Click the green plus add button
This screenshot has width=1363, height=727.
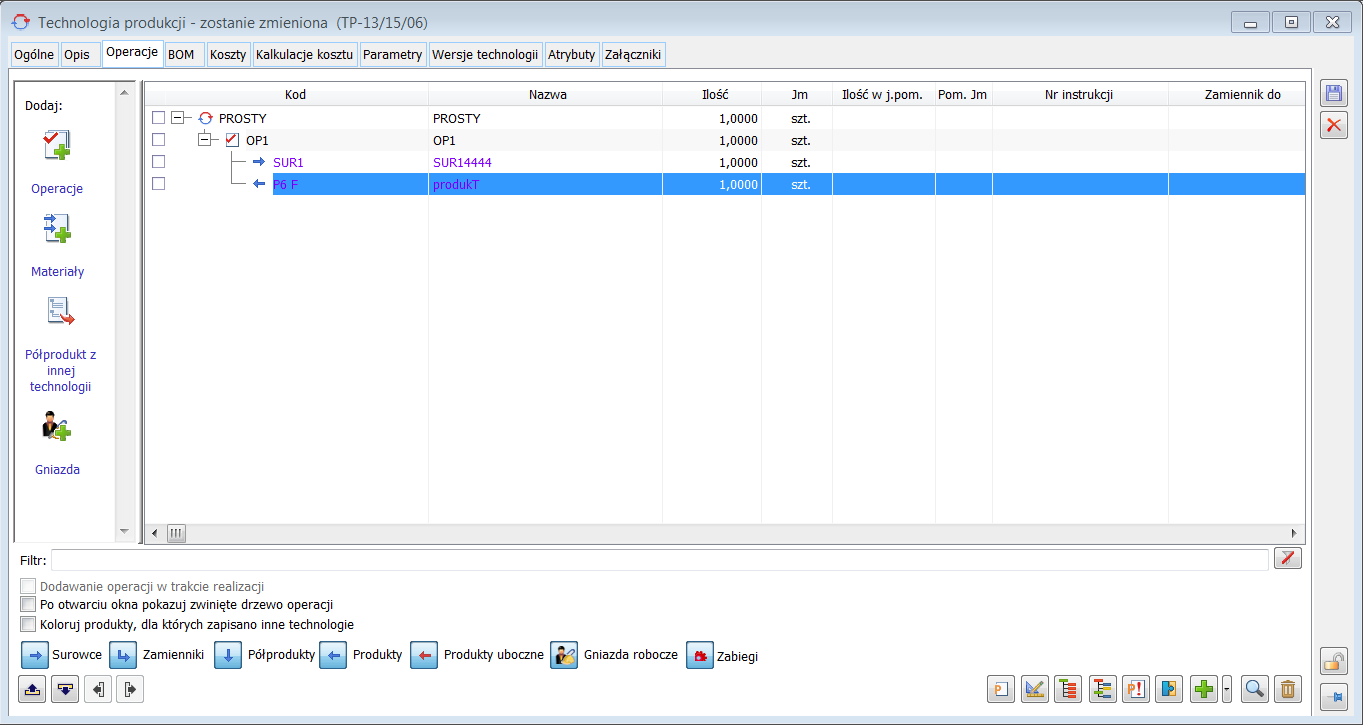[x=1204, y=689]
